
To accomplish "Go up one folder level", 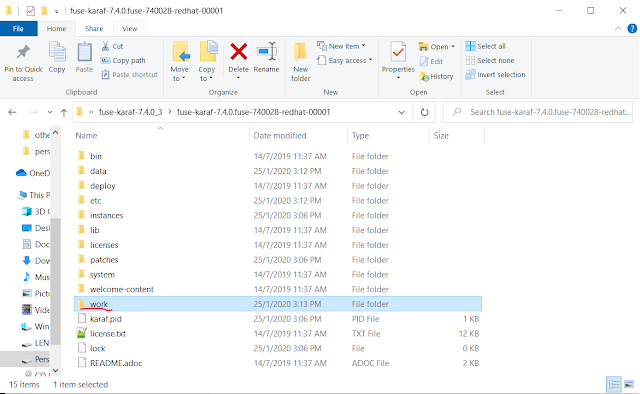I will coord(64,113).
